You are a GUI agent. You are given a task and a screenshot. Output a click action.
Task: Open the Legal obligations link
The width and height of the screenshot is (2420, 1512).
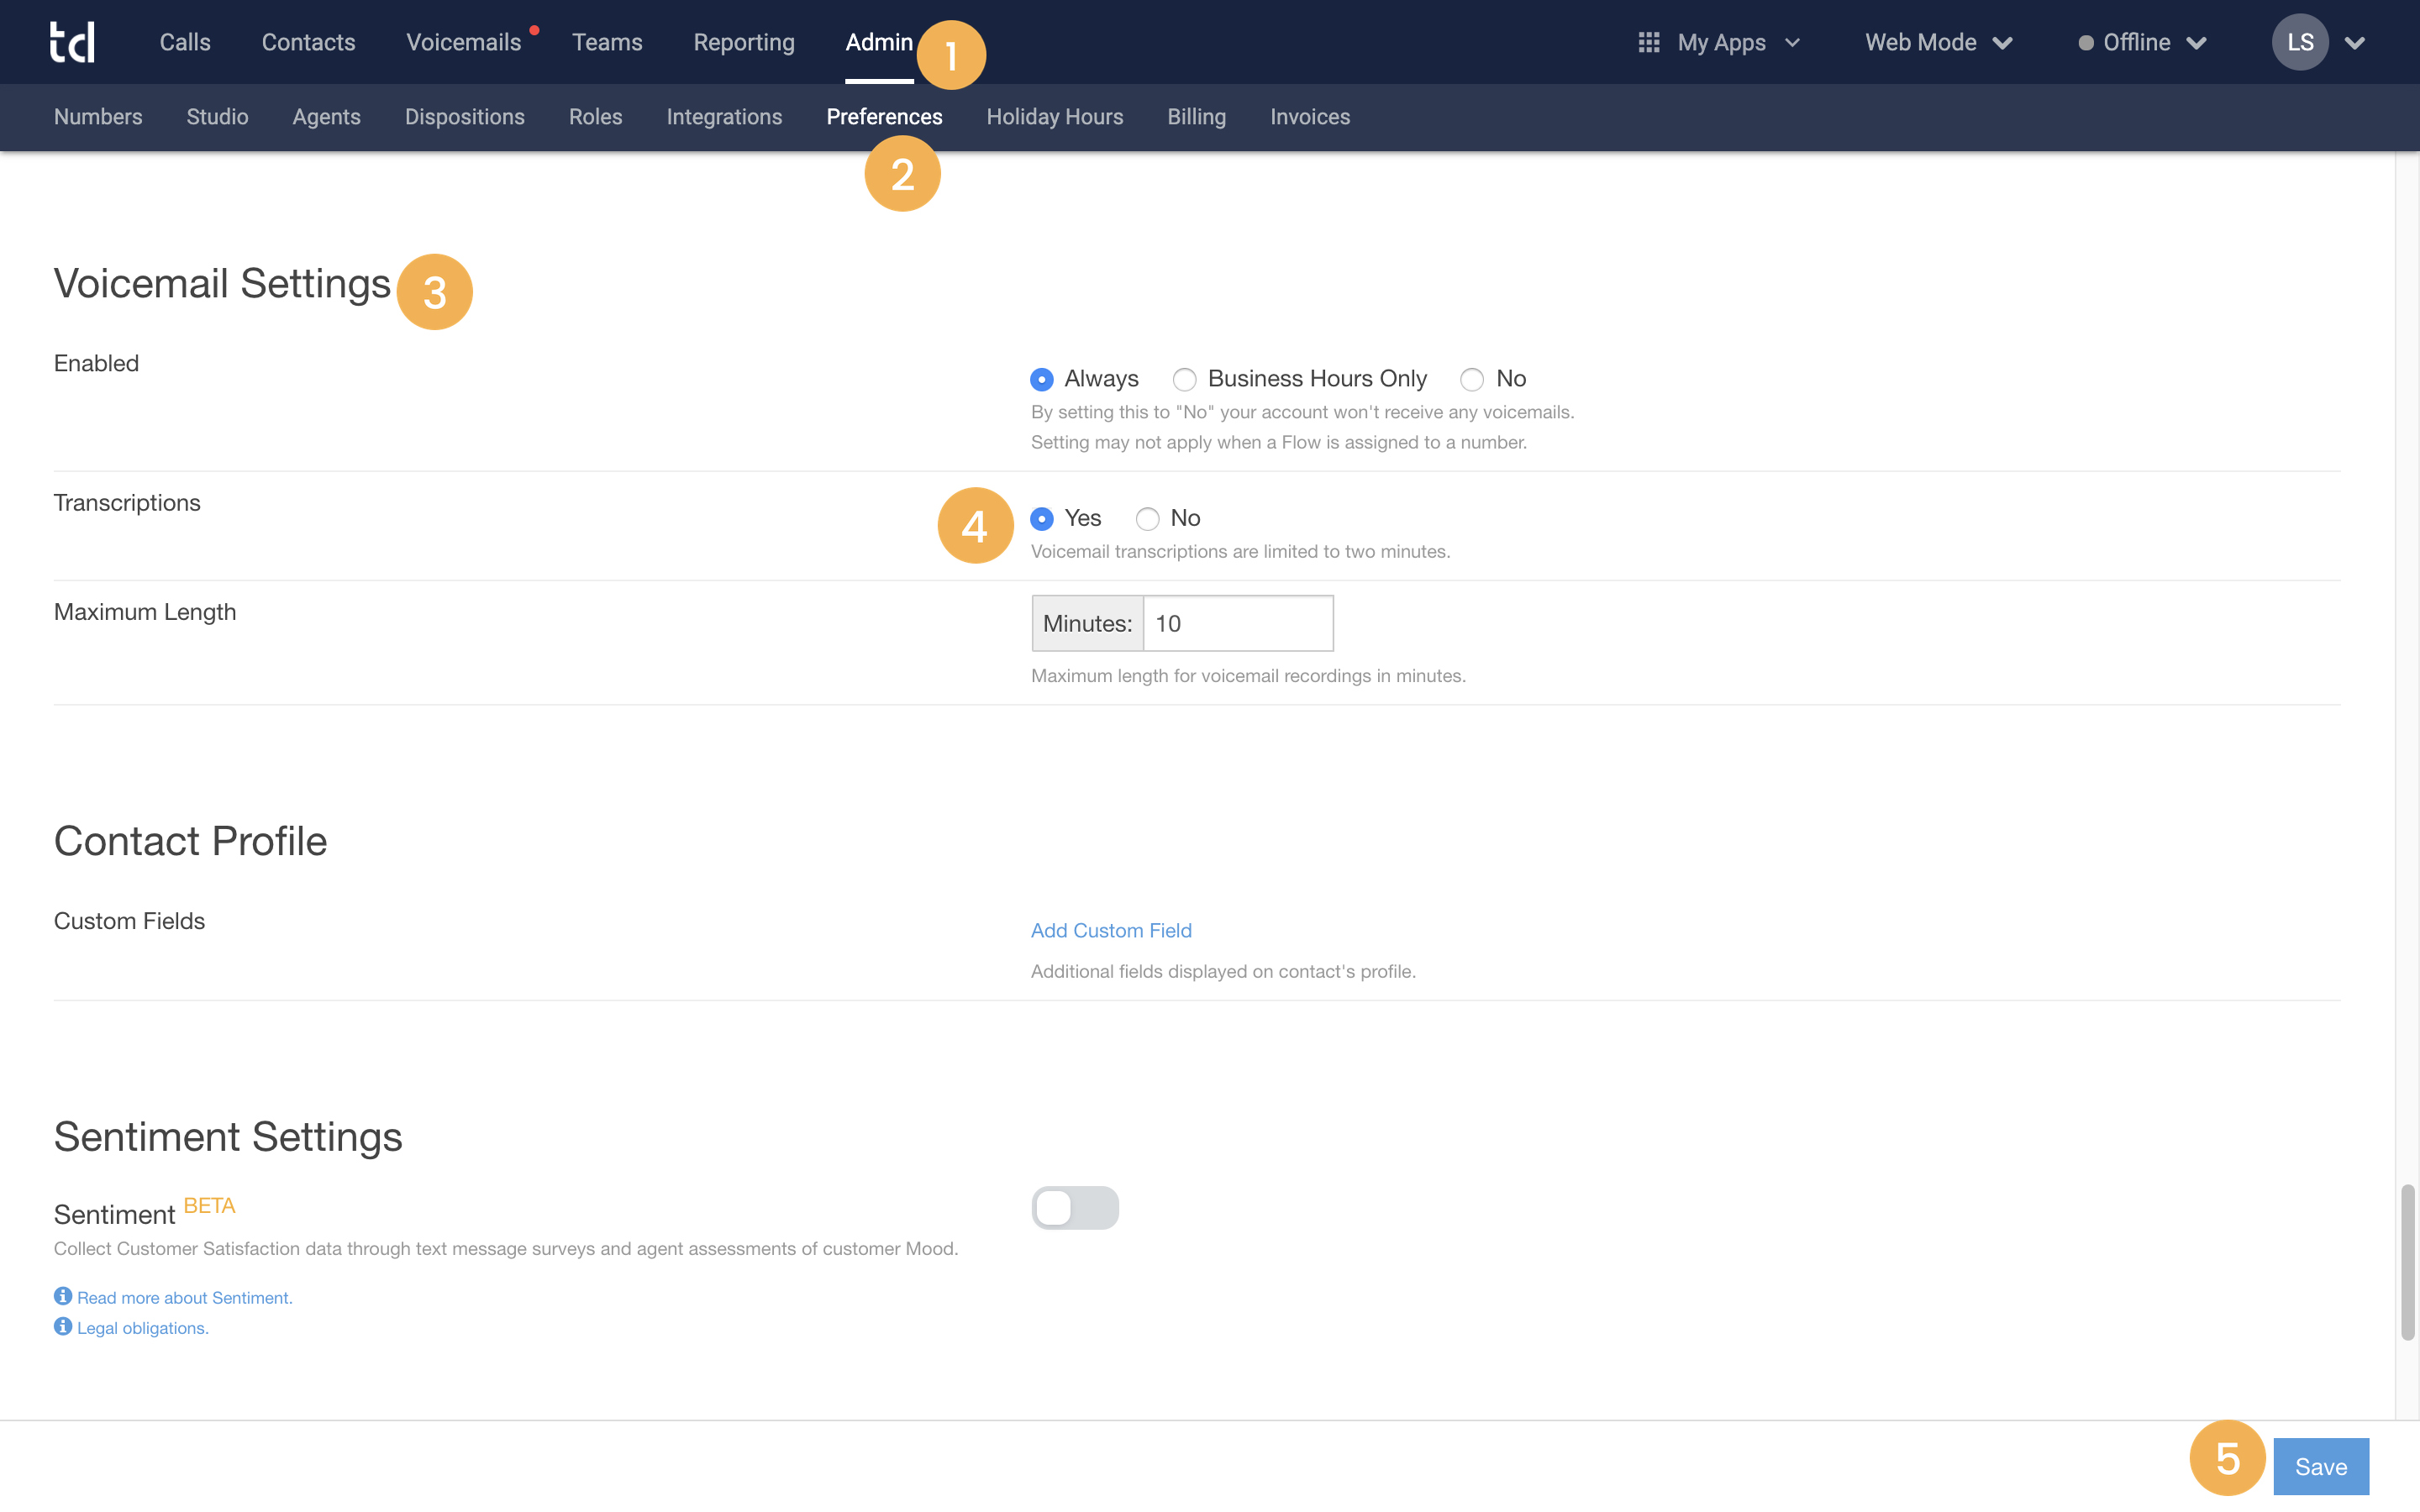143,1327
